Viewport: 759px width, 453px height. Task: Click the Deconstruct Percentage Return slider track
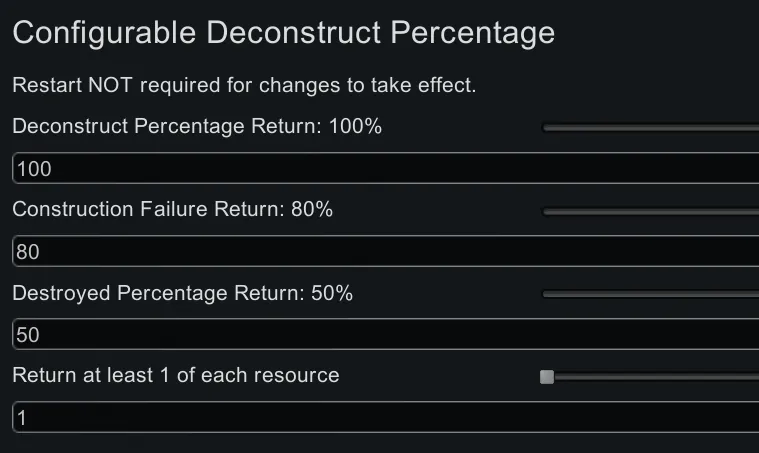(x=650, y=128)
